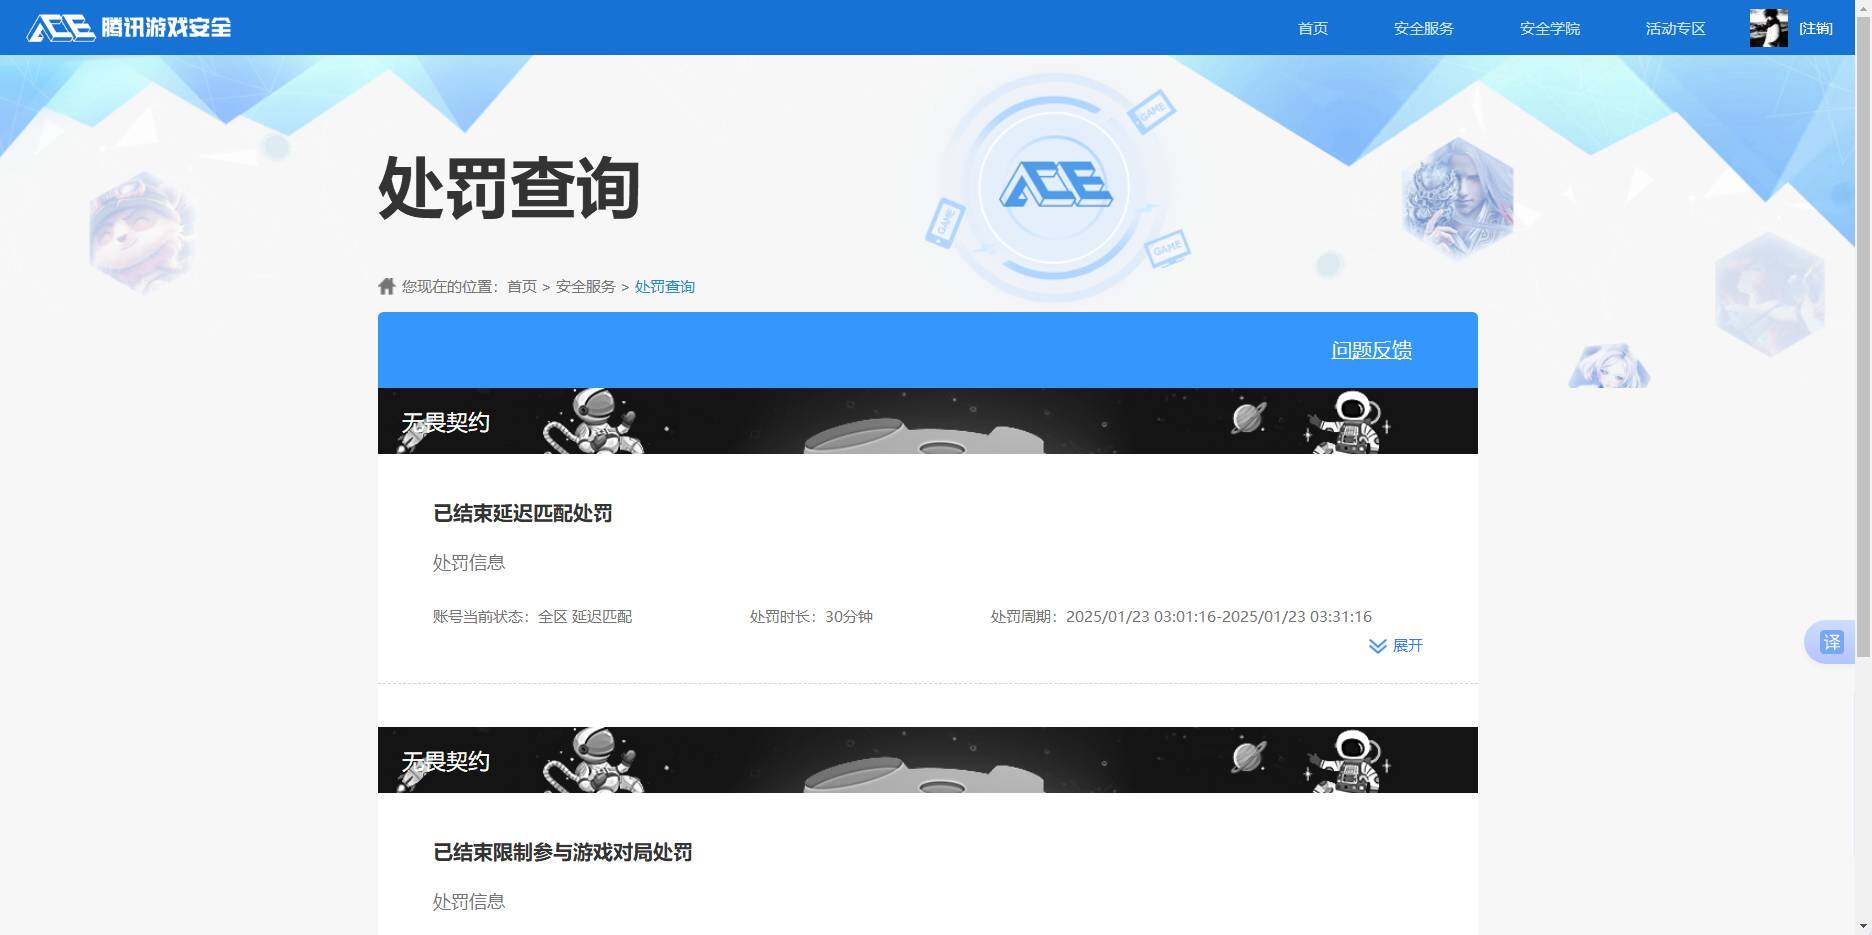Click the floating 译 translate button
The image size is (1872, 935).
pos(1833,642)
